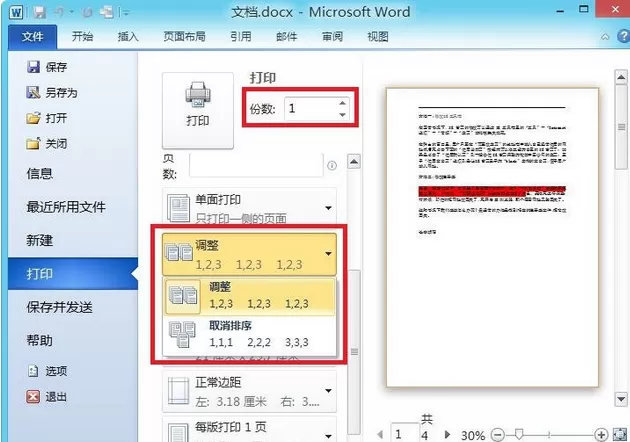630x442 pixels.
Task: Open the 调整 collation dropdown header
Action: pyautogui.click(x=249, y=254)
